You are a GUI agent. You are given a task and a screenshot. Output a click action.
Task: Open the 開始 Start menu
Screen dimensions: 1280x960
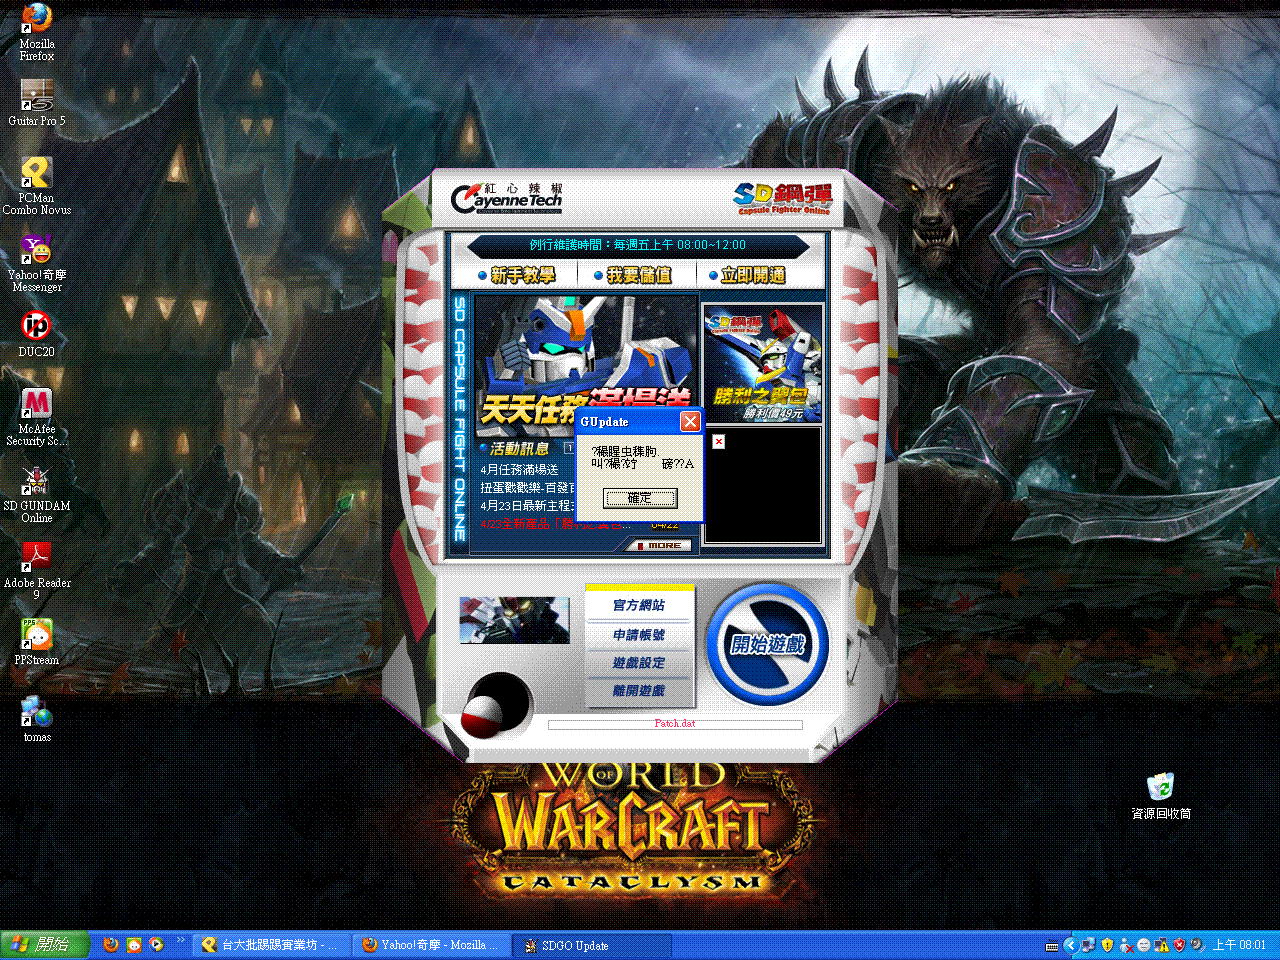pos(44,945)
